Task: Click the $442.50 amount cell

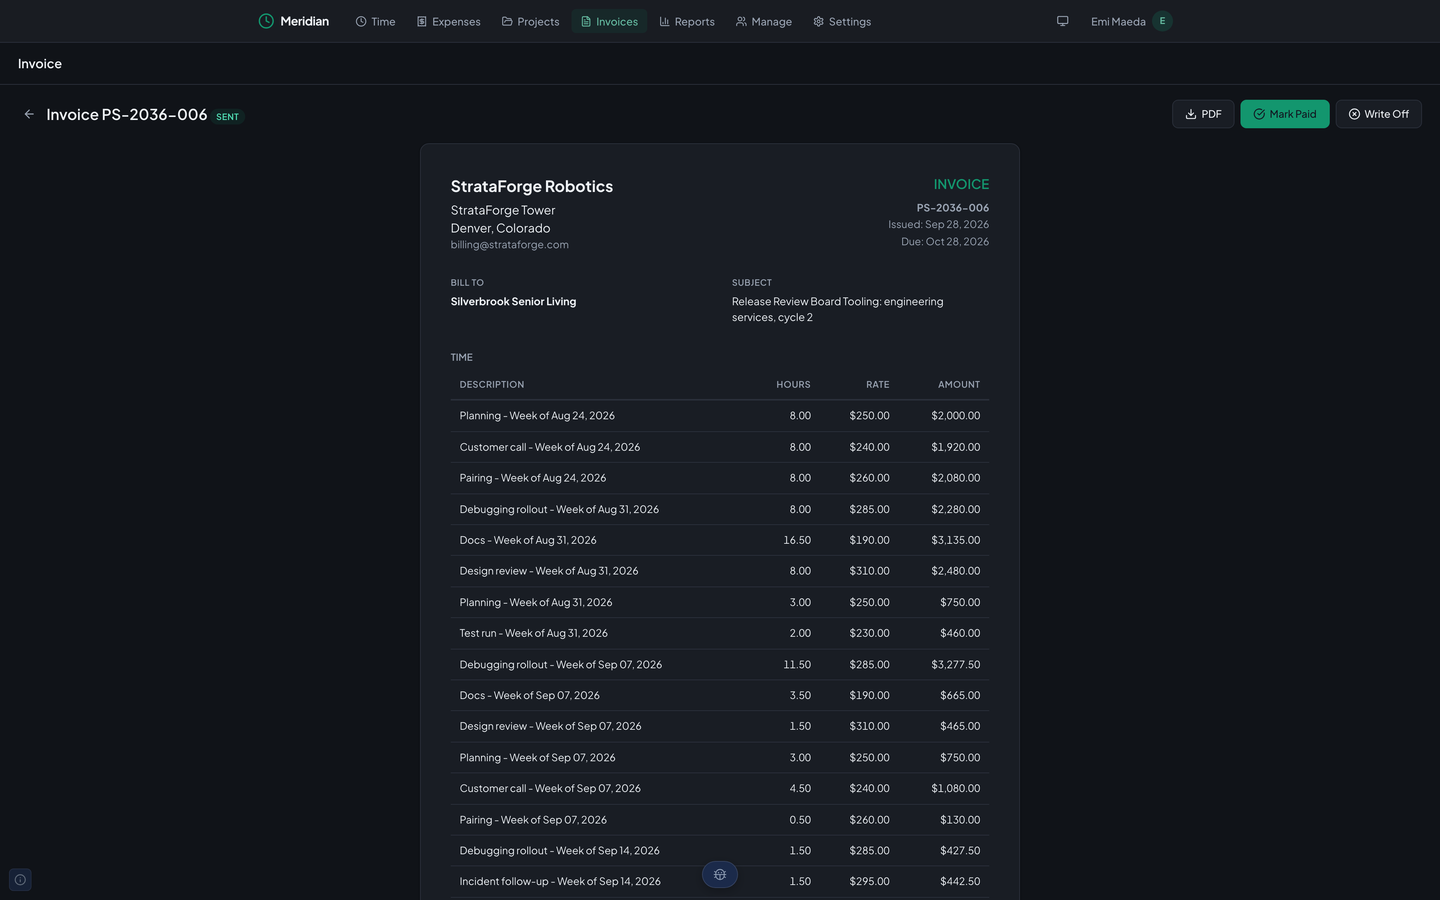Action: click(x=960, y=881)
